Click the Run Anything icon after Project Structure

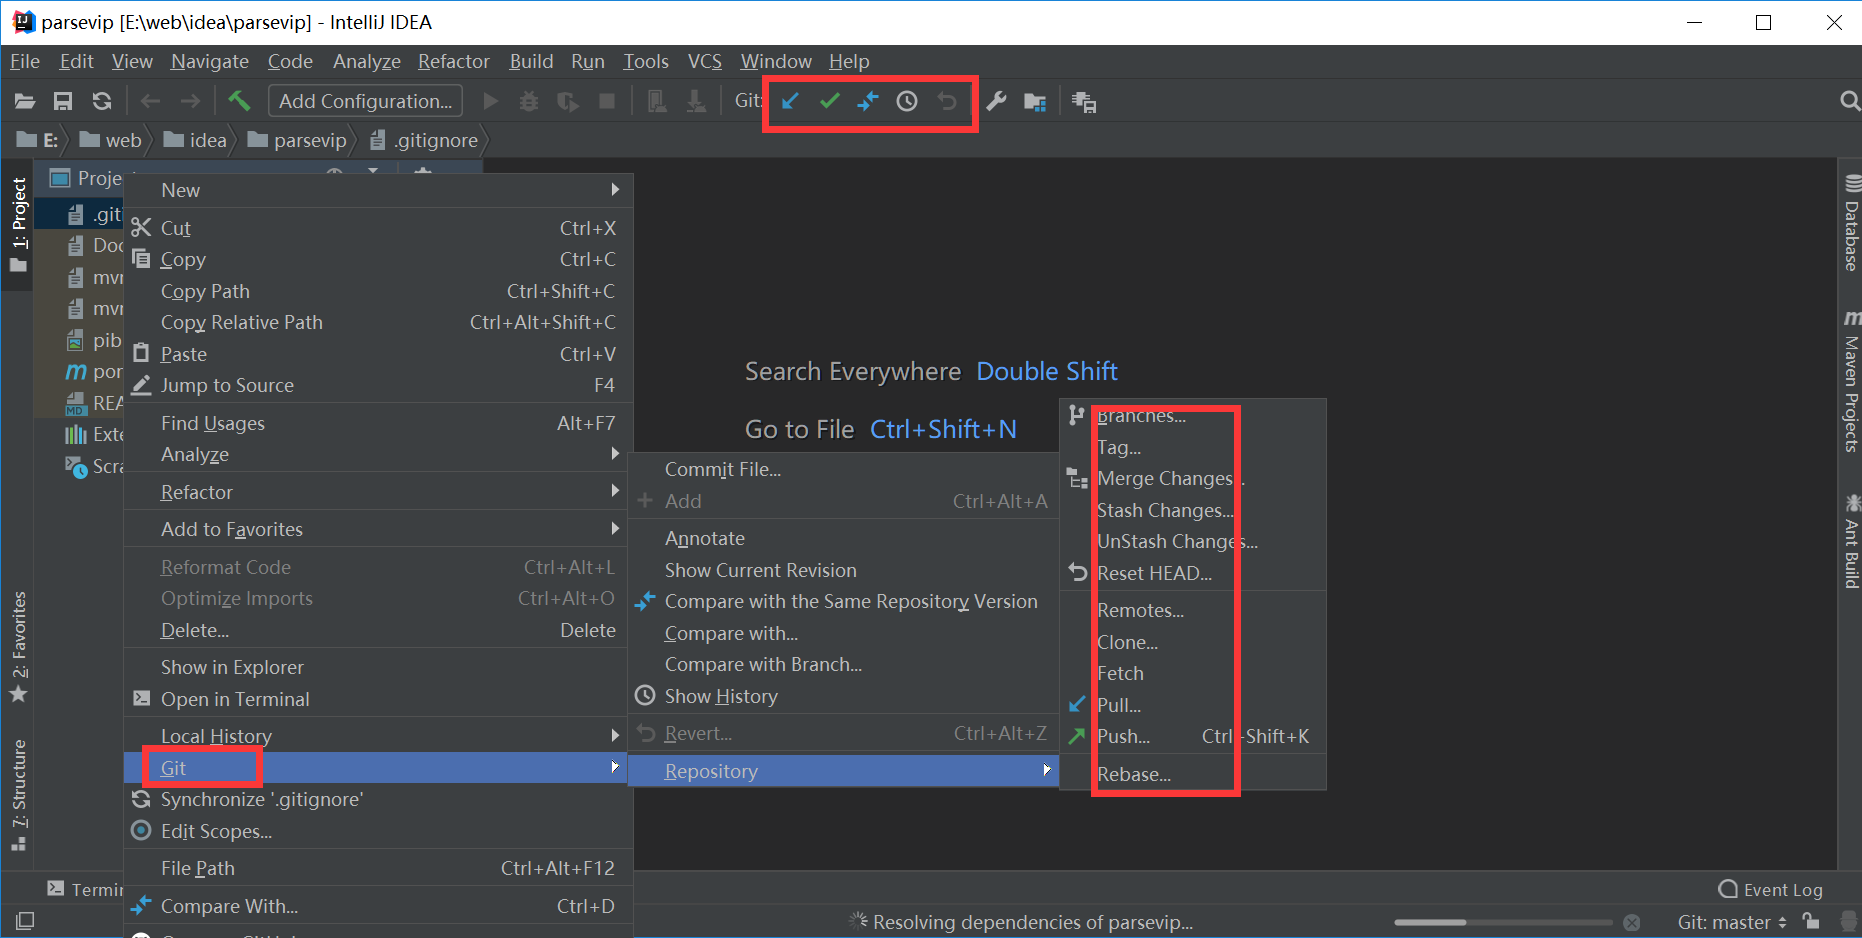pyautogui.click(x=1084, y=101)
